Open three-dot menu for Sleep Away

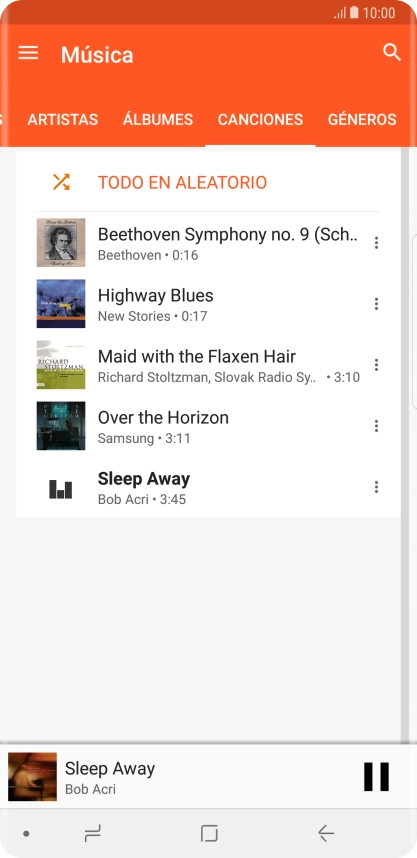(x=376, y=487)
